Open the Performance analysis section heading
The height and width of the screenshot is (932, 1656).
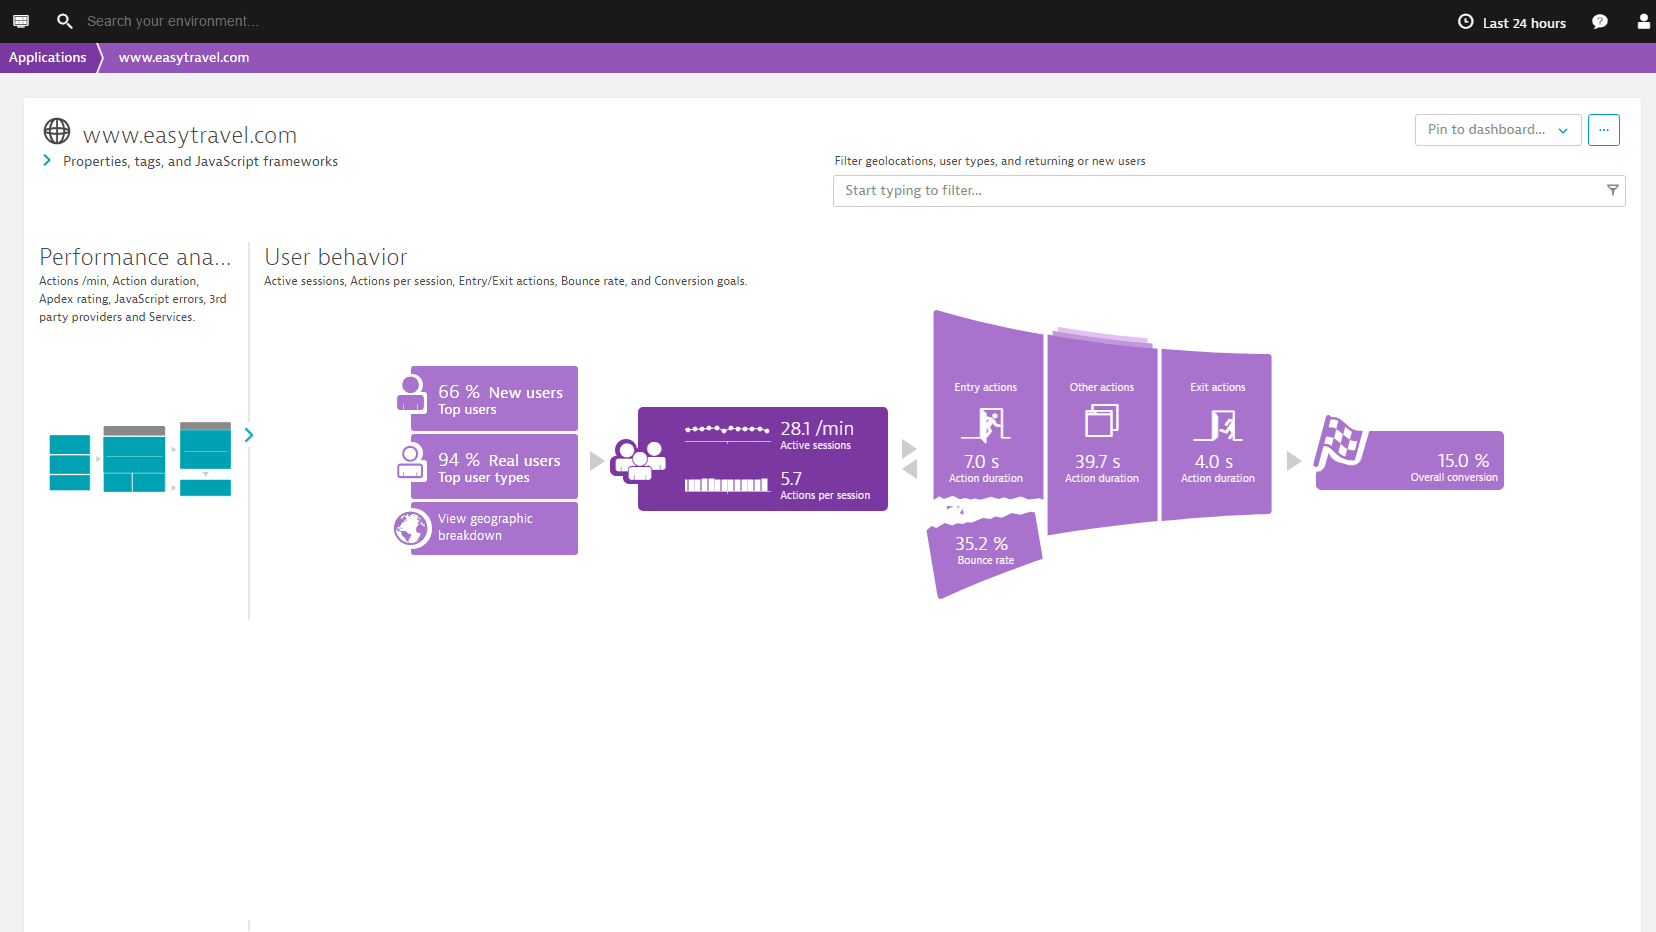tap(135, 257)
